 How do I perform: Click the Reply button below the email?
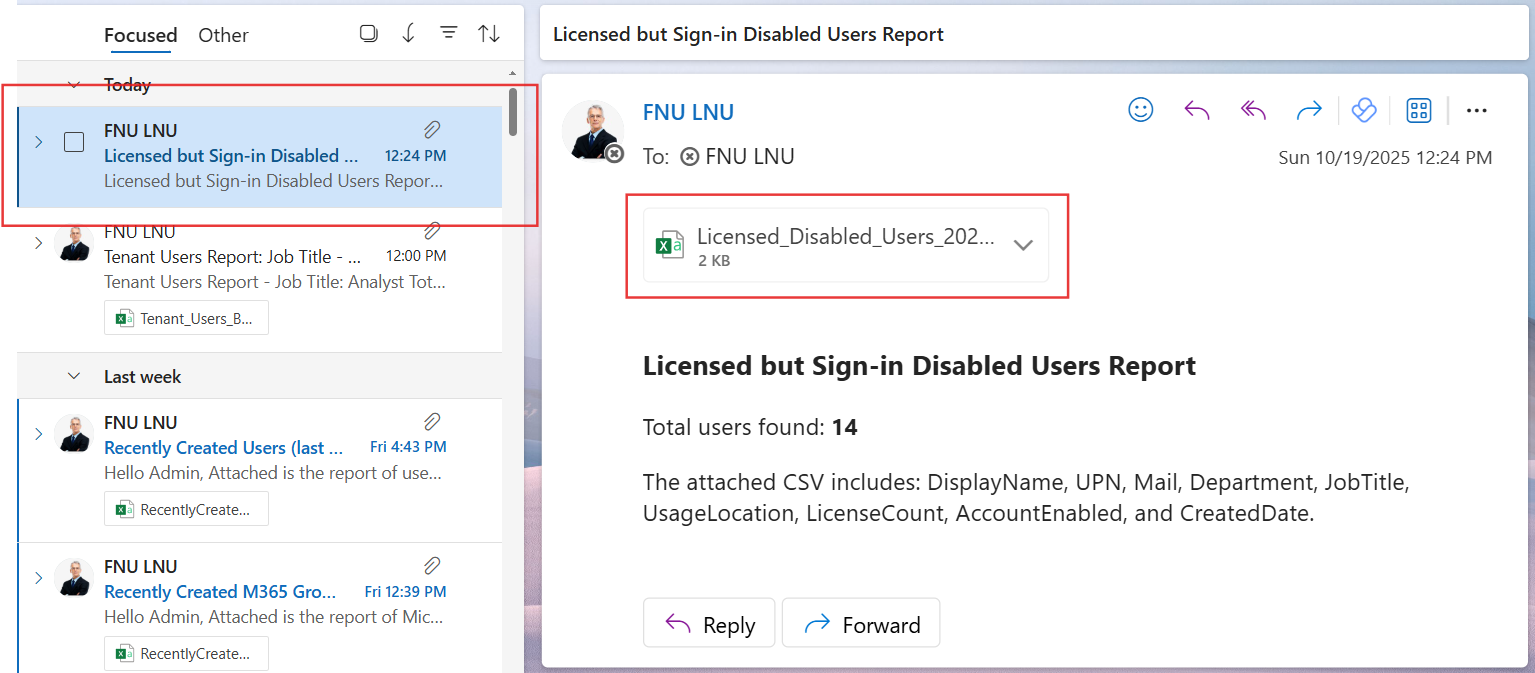(709, 622)
